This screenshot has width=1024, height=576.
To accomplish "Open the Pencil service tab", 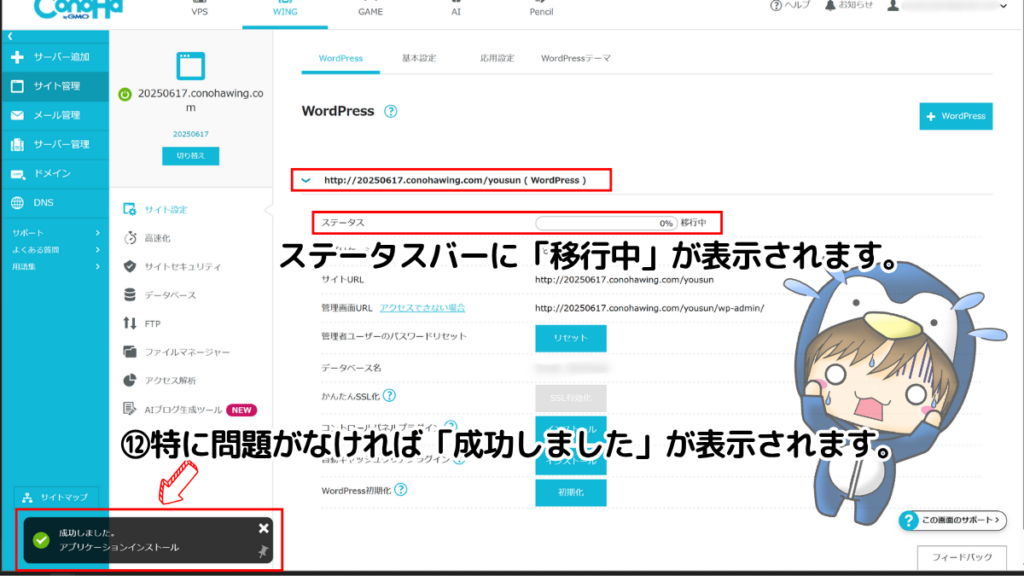I will [x=541, y=11].
